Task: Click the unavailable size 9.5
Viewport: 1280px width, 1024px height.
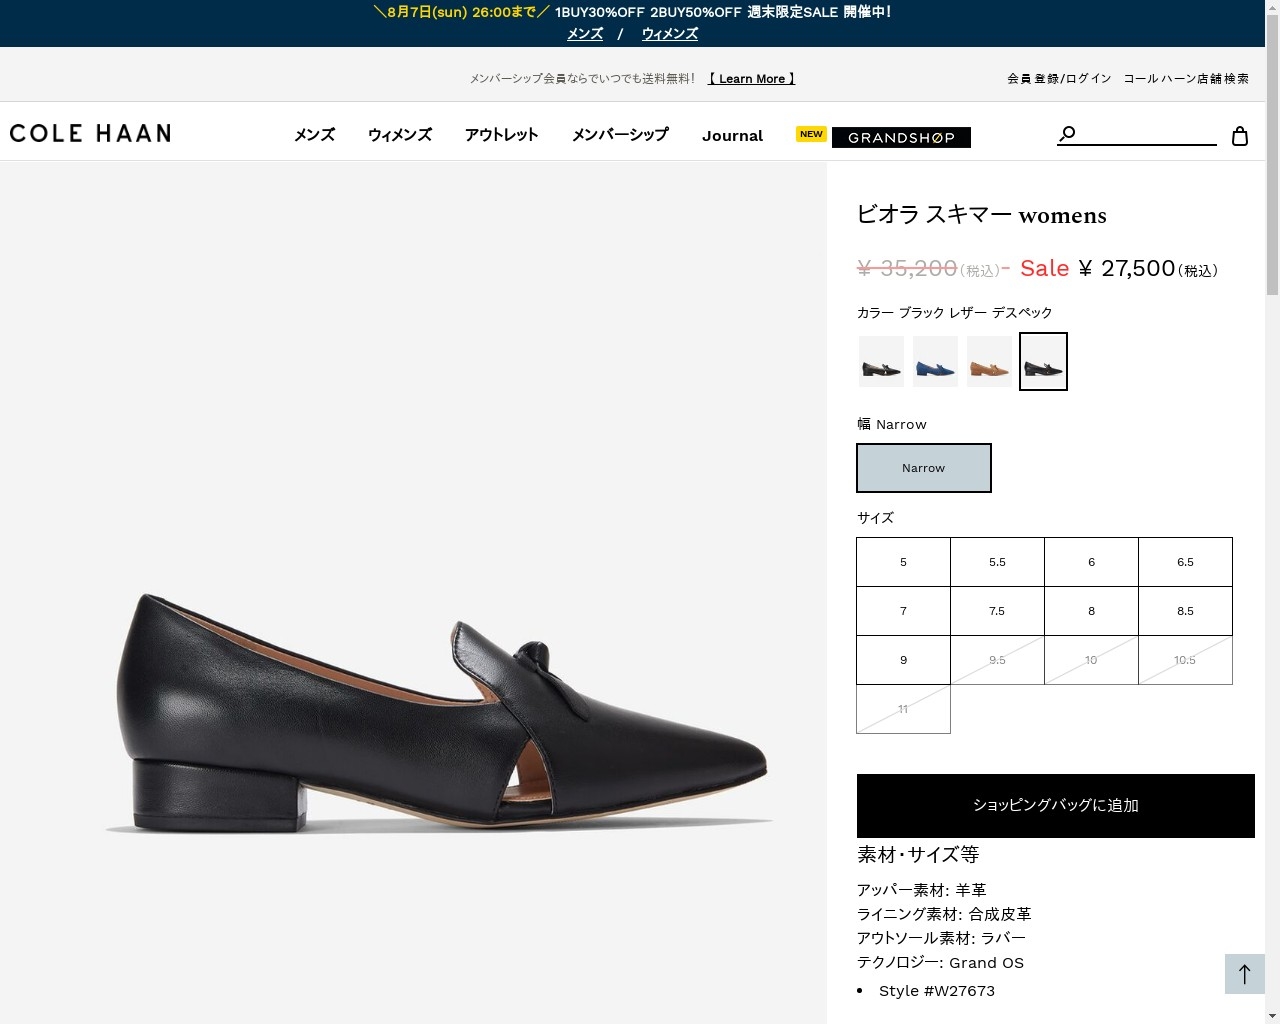Action: (997, 660)
